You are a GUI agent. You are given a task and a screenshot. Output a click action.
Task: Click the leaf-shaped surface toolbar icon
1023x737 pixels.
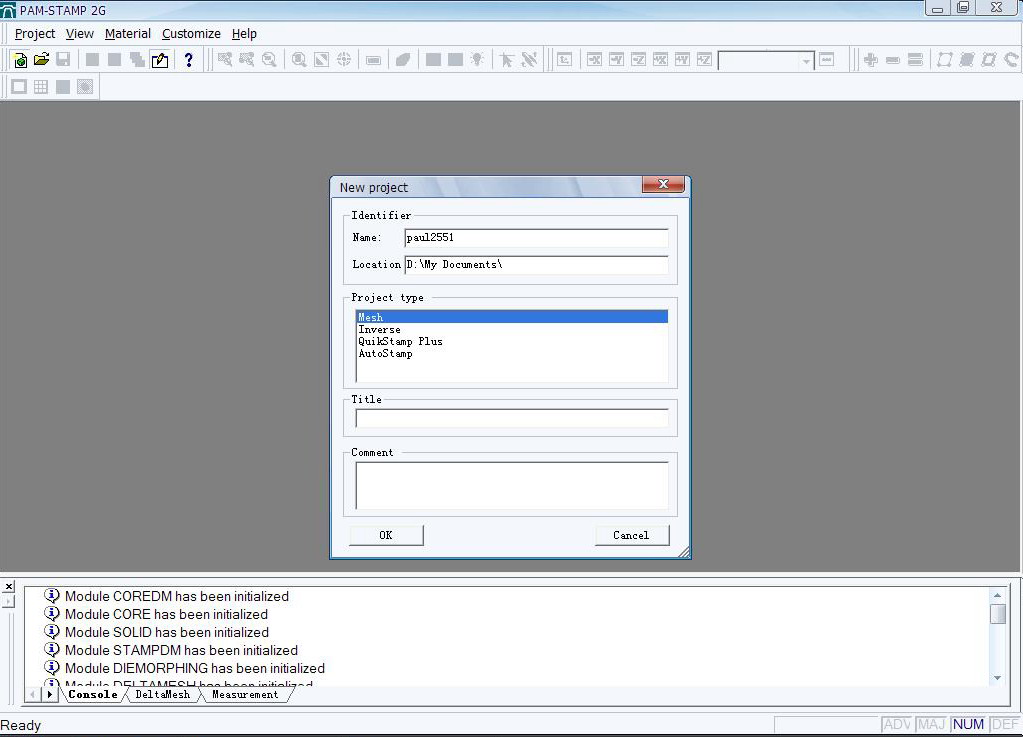[403, 60]
